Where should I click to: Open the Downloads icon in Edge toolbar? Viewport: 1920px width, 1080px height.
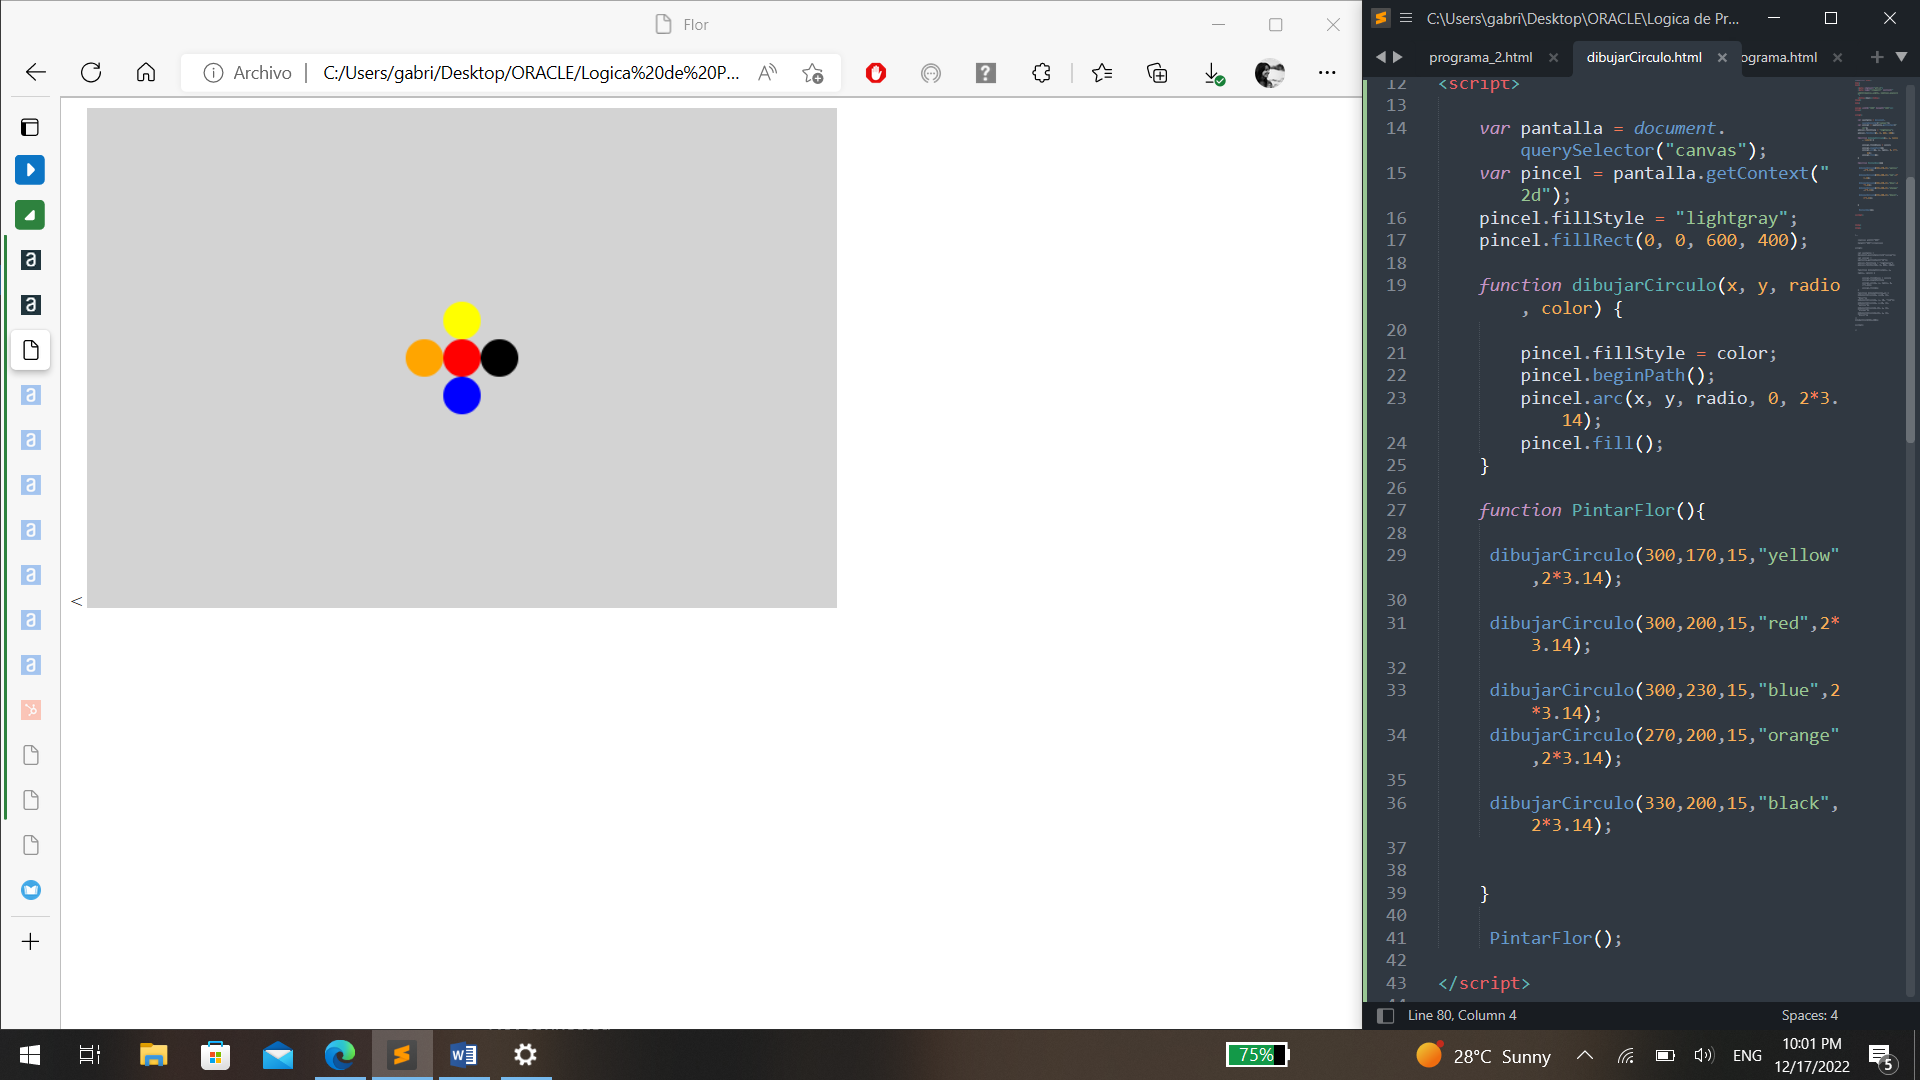pos(1213,73)
